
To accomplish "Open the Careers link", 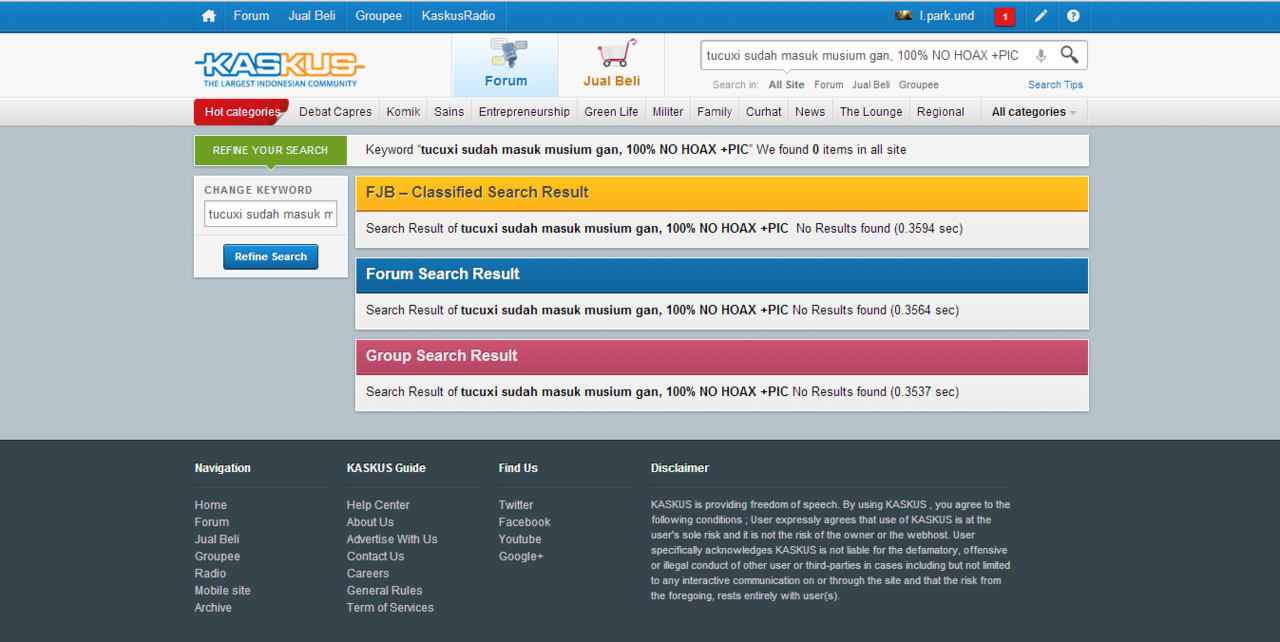I will pos(368,573).
